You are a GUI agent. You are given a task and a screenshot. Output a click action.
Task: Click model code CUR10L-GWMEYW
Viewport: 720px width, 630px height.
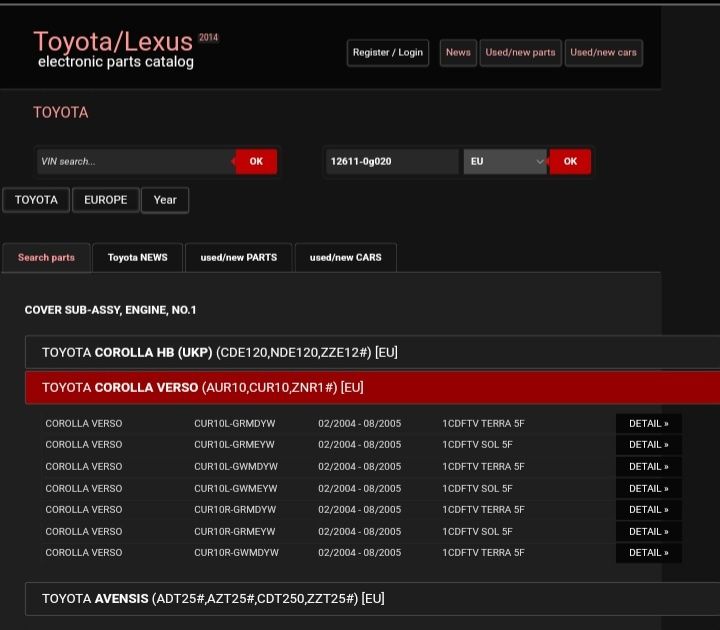(x=236, y=489)
